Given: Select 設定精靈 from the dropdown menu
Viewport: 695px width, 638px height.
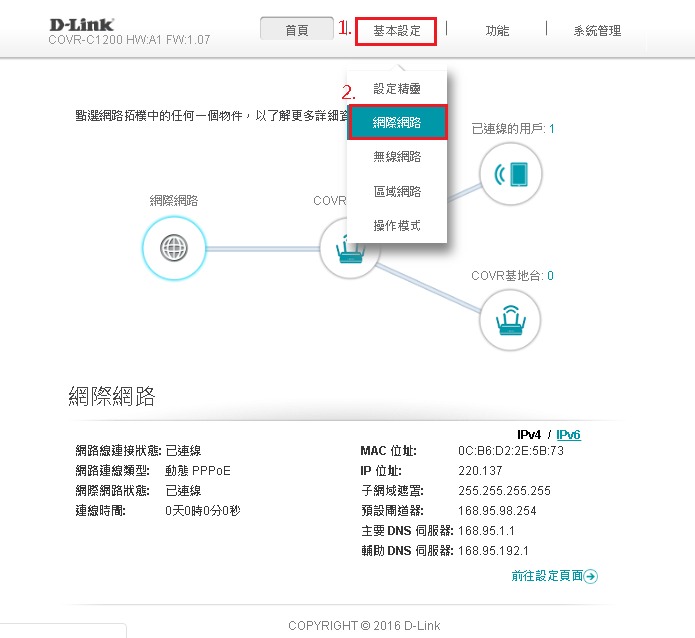Looking at the screenshot, I should 397,89.
